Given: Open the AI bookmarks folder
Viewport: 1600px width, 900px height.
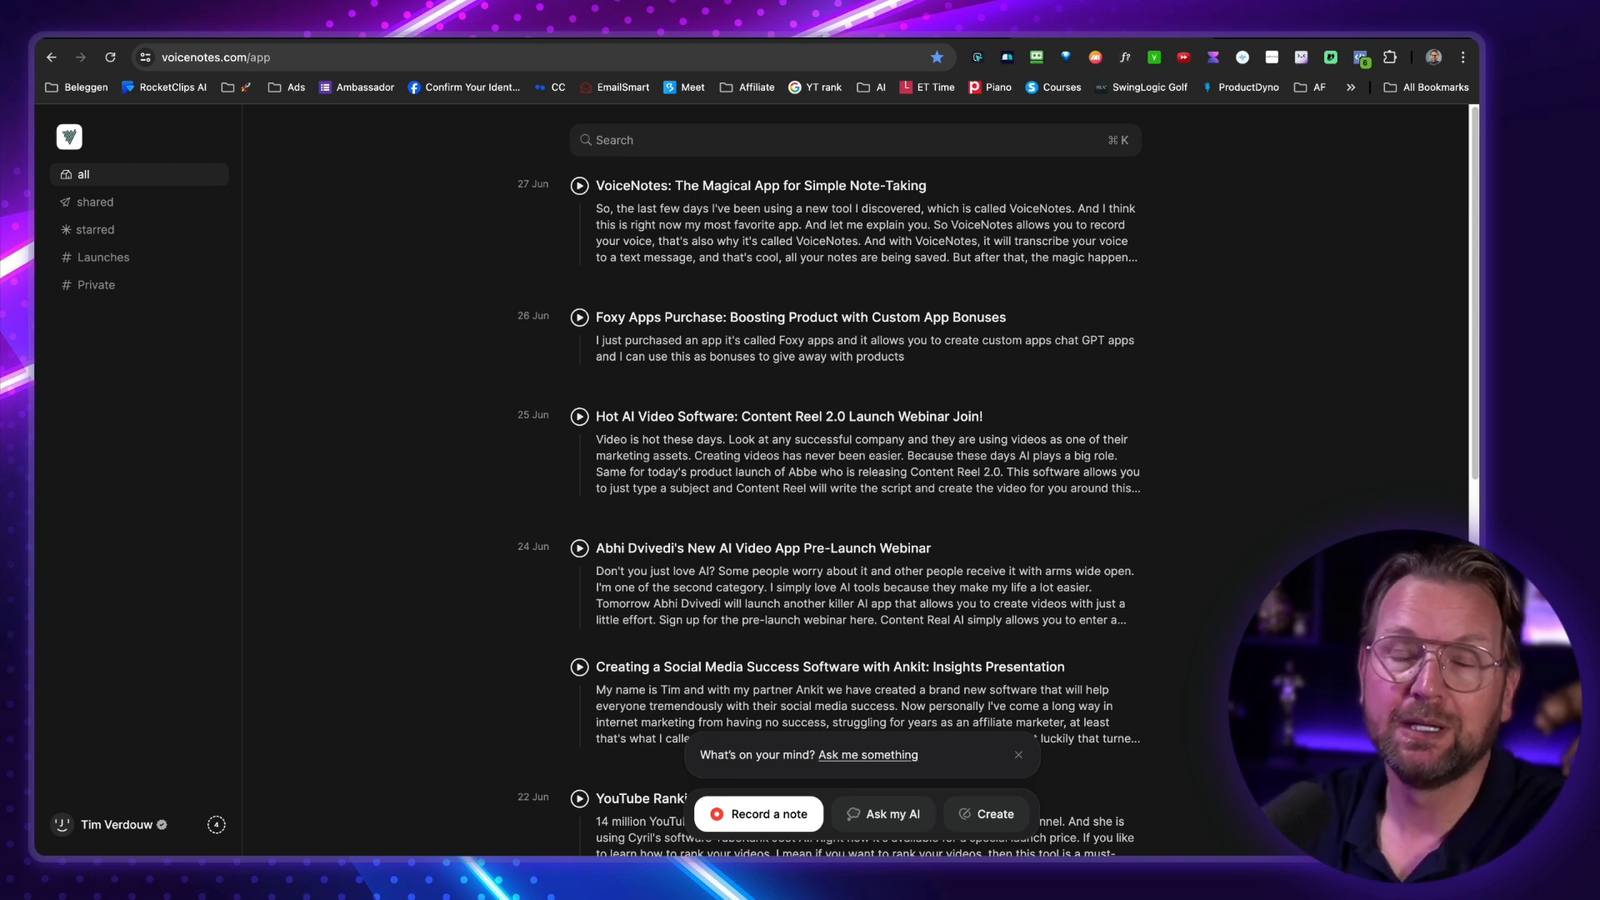Looking at the screenshot, I should 871,87.
